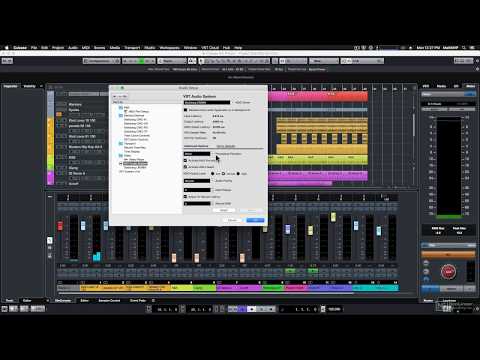The height and width of the screenshot is (360, 480).
Task: Open the Processing Precision dropdown
Action: (x=197, y=154)
